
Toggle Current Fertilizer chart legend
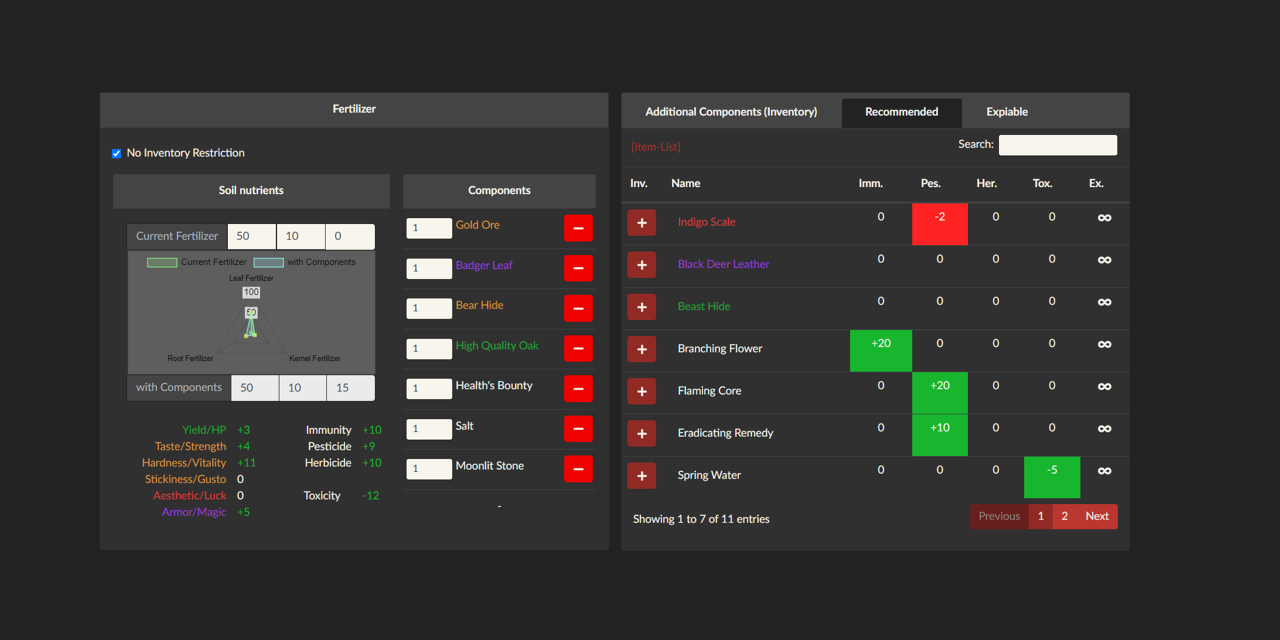click(197, 262)
